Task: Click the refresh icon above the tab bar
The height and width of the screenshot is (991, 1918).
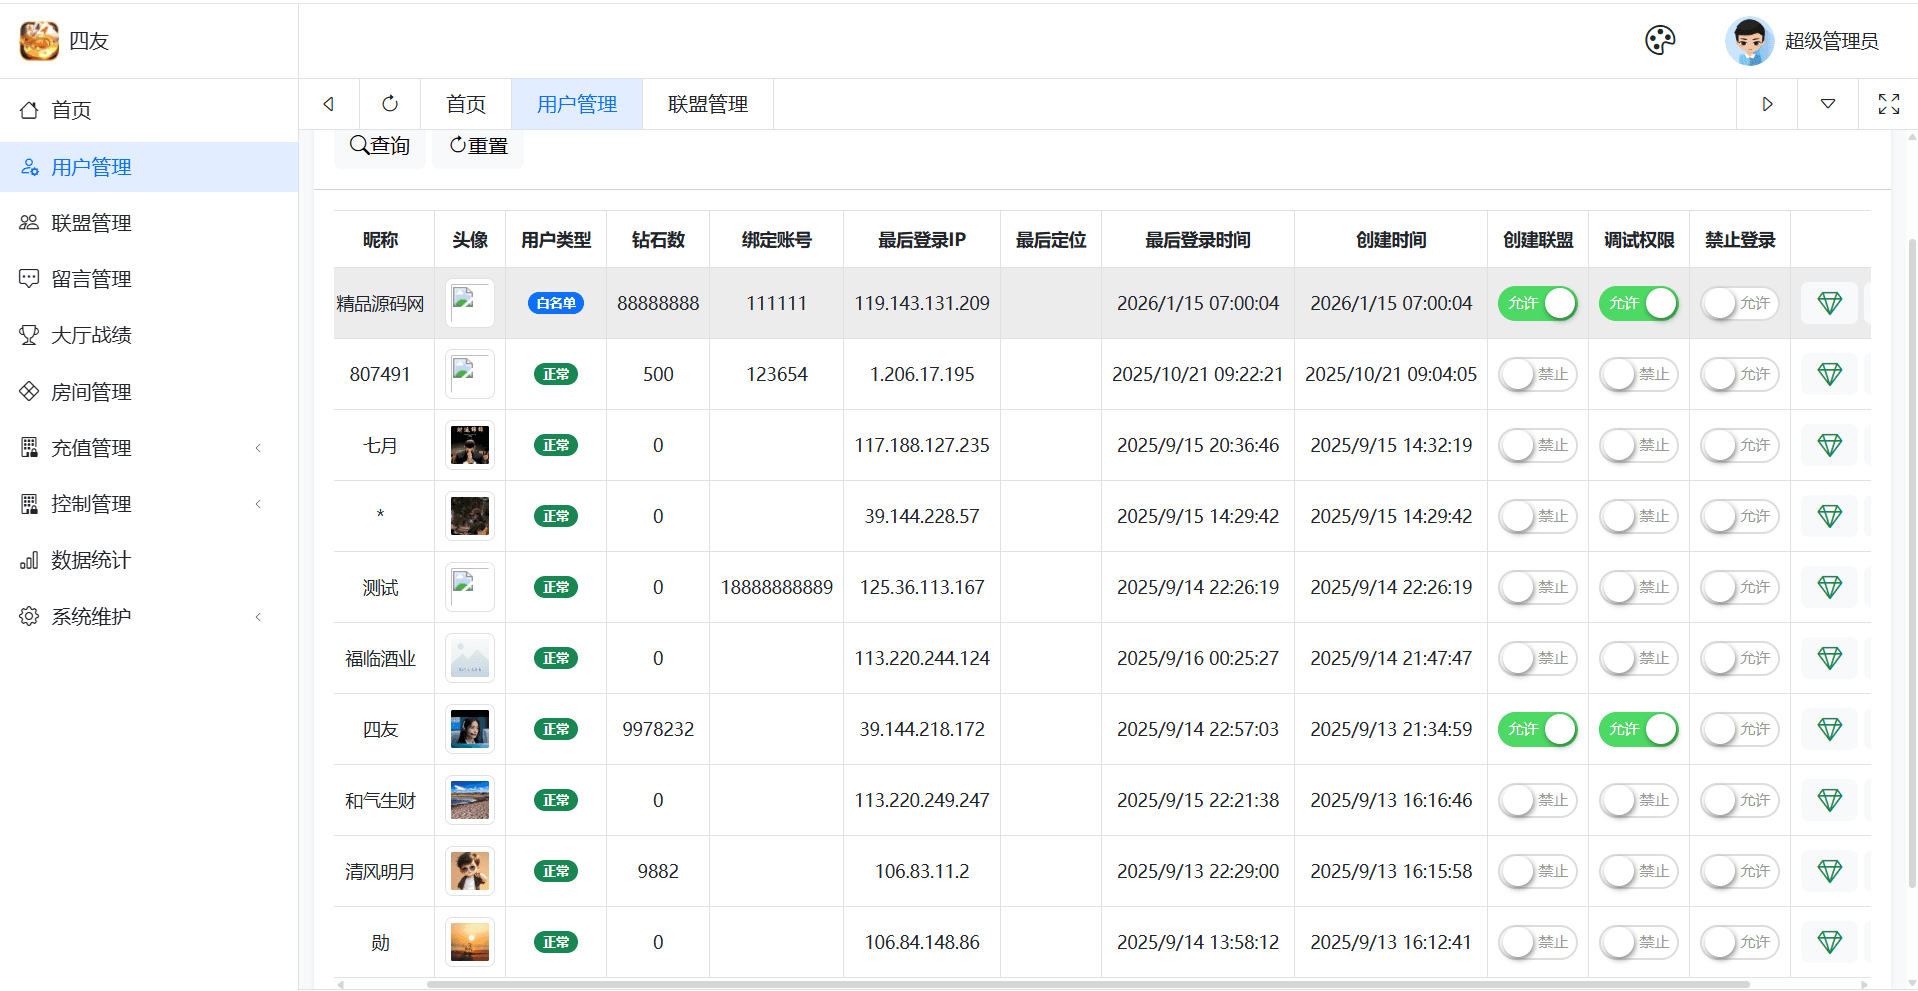Action: click(x=390, y=104)
